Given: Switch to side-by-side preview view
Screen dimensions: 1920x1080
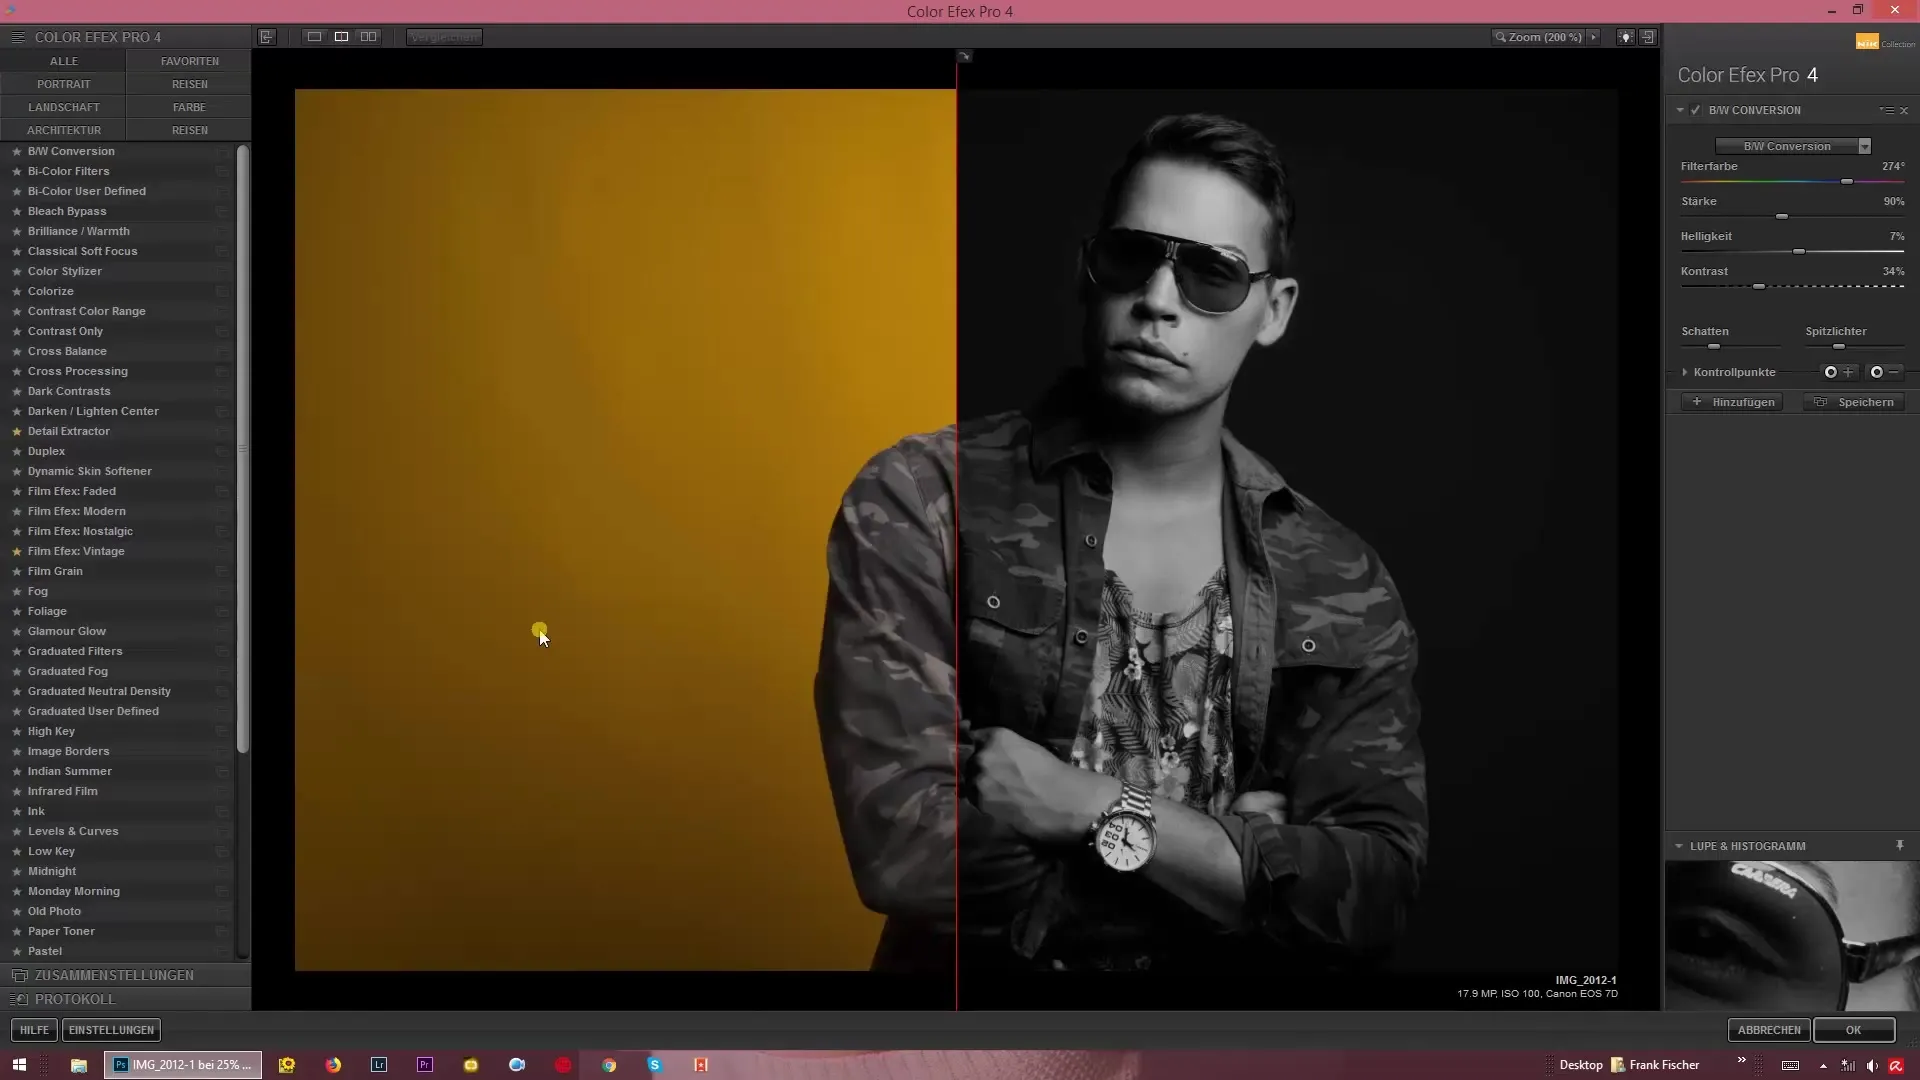Looking at the screenshot, I should (369, 37).
